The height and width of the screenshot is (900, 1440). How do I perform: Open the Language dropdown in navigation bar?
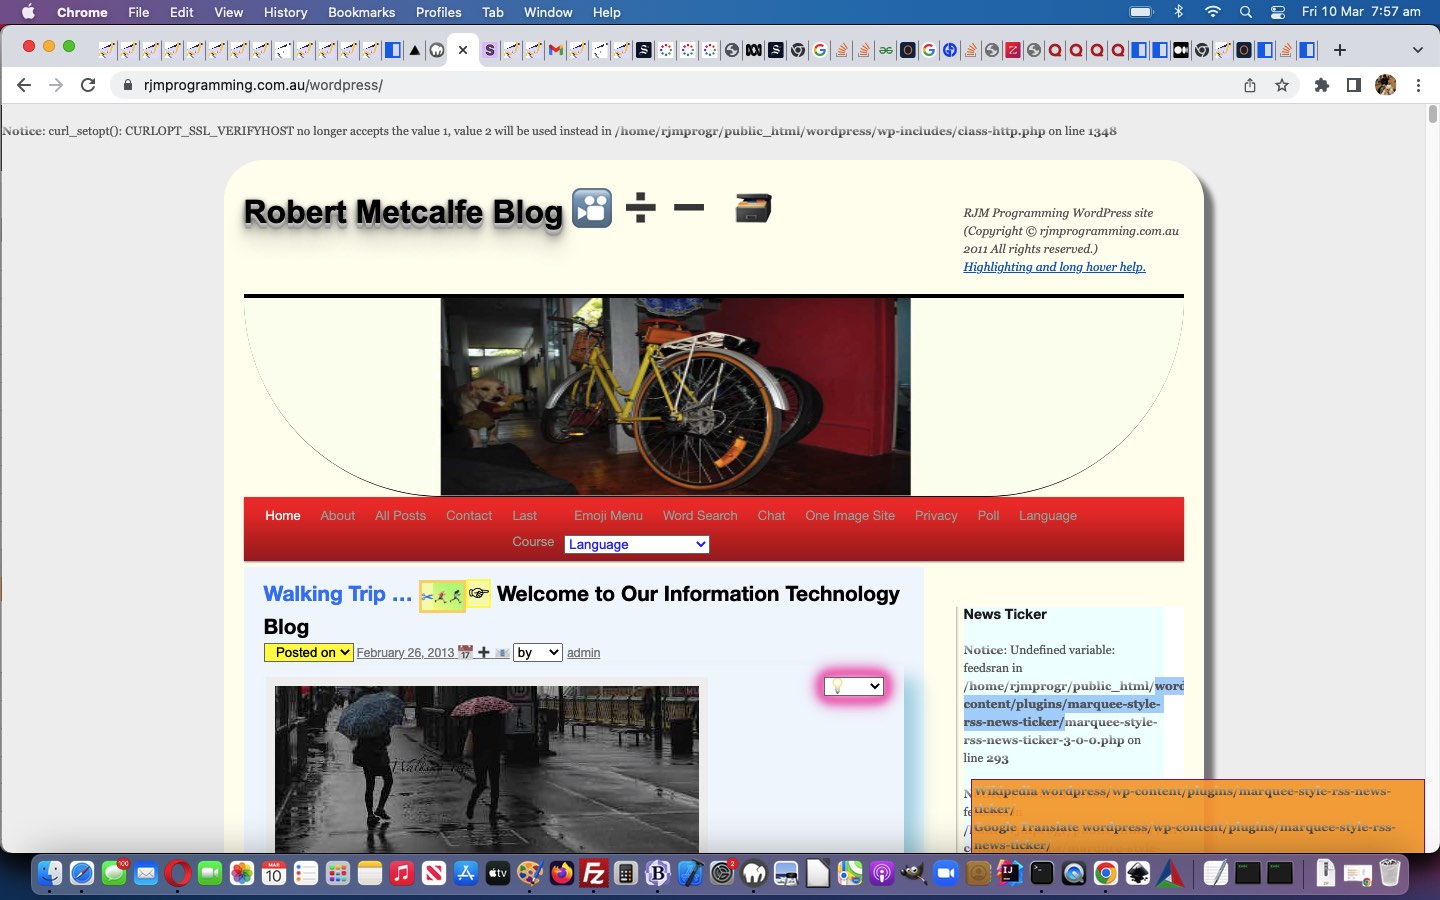(637, 544)
